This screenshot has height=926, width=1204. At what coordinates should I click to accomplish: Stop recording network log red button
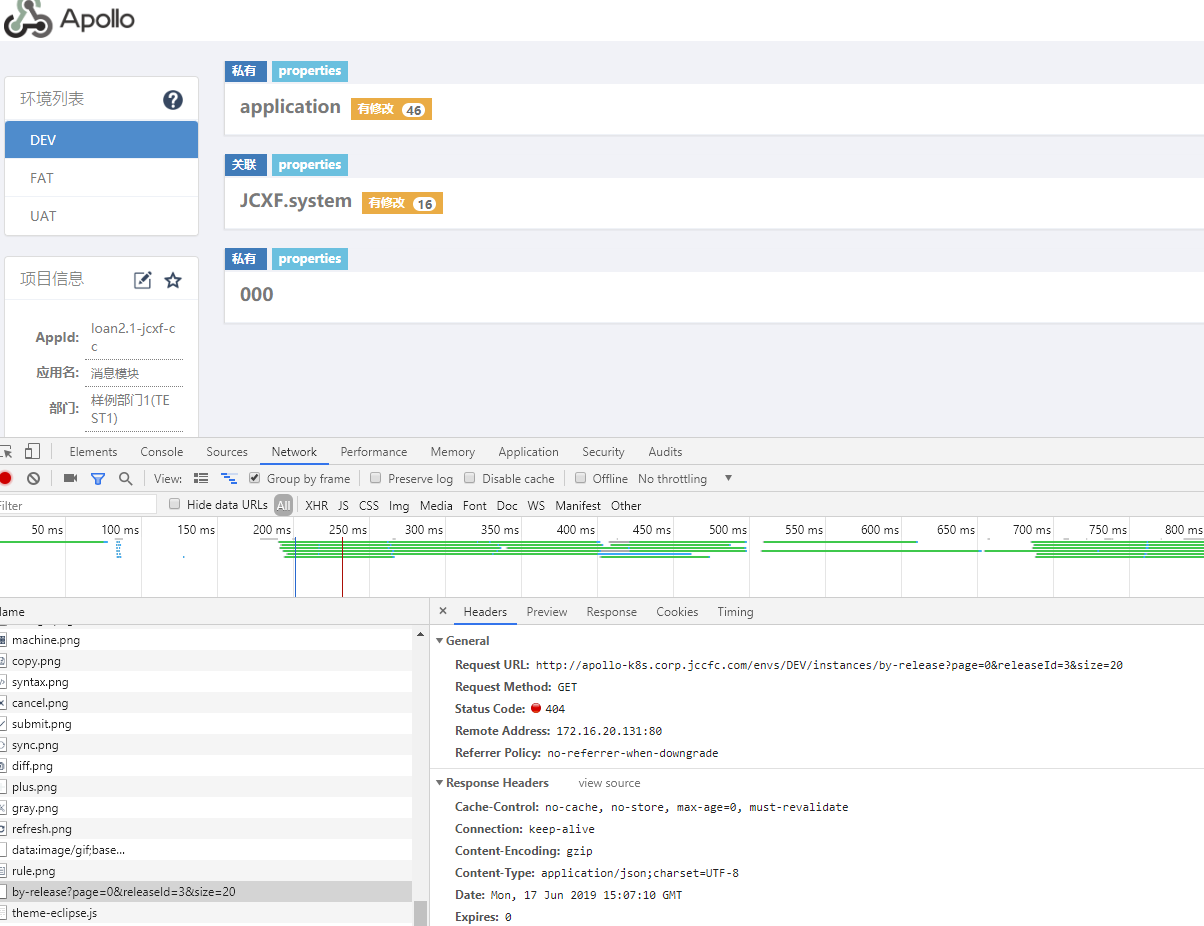point(5,478)
